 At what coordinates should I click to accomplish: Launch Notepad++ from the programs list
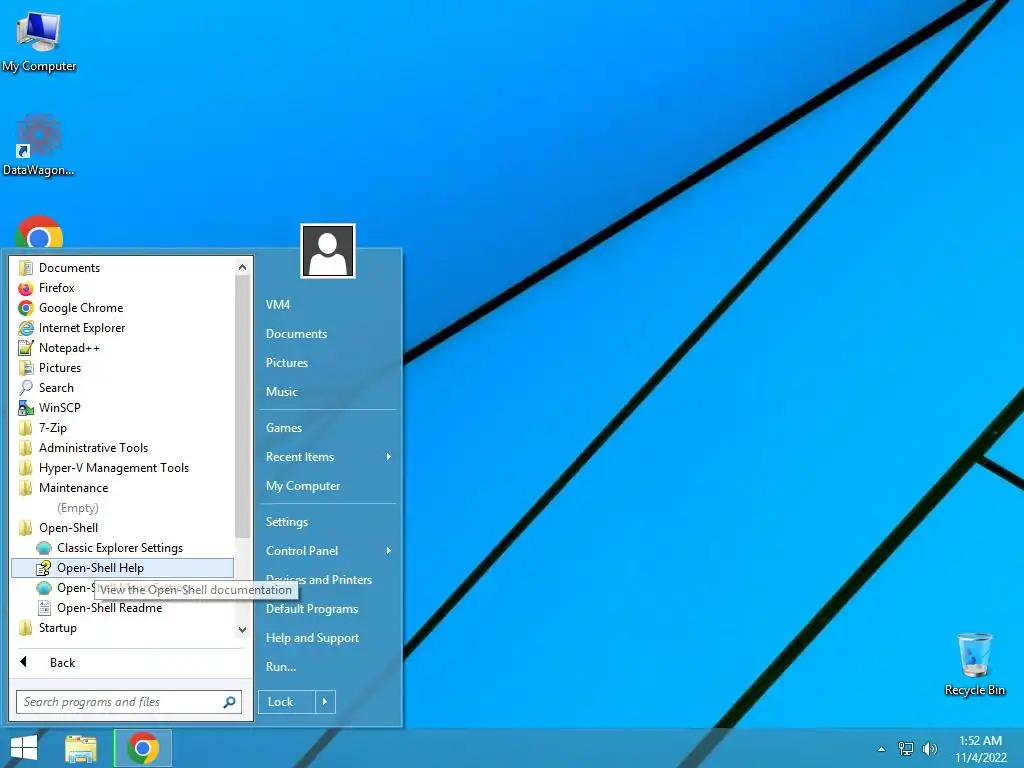coord(123,348)
